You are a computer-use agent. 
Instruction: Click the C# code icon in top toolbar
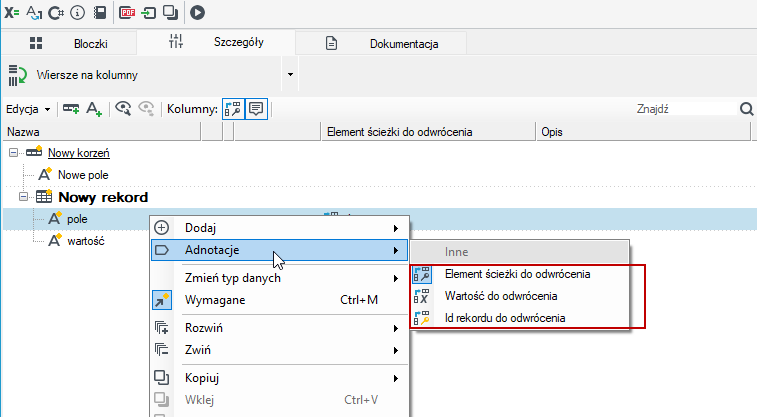coord(56,13)
